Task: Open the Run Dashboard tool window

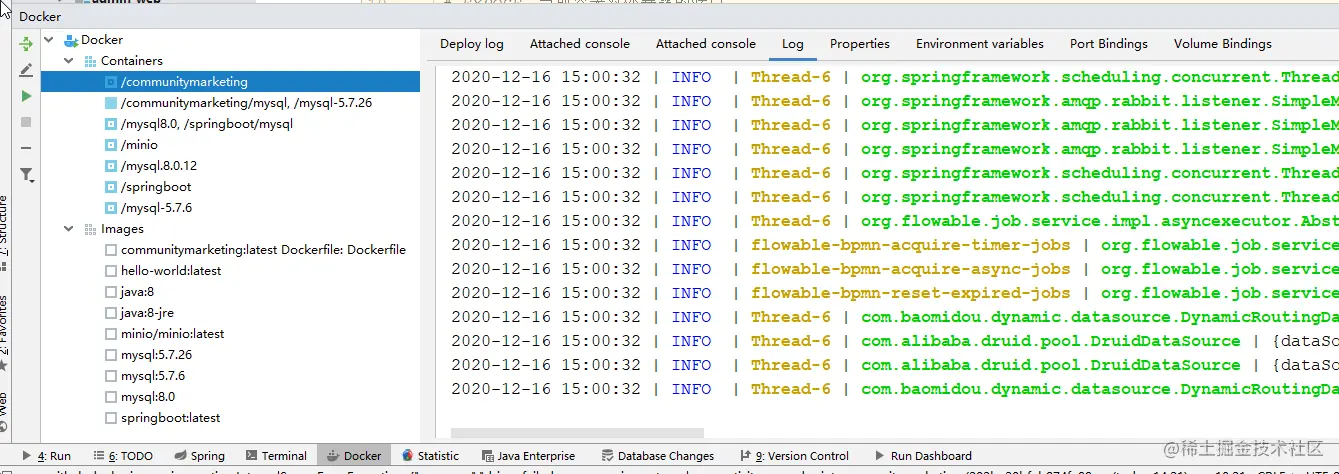Action: pos(922,456)
